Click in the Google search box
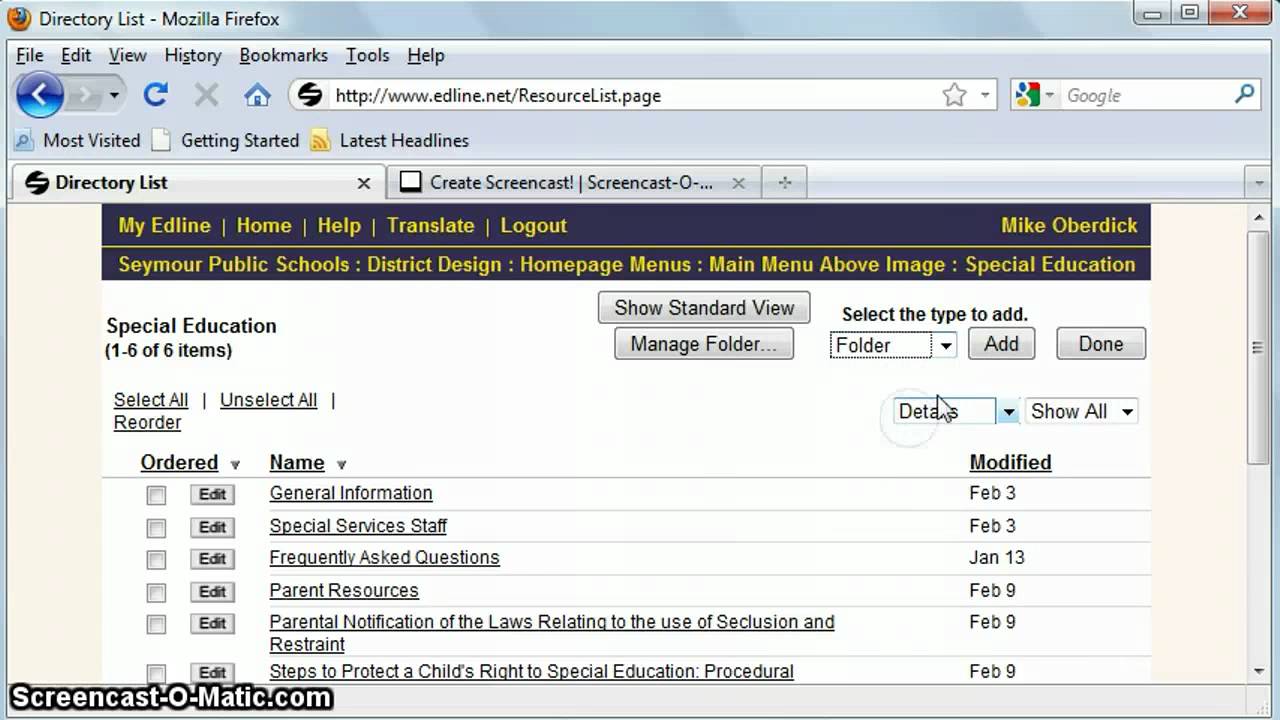 [x=1146, y=95]
